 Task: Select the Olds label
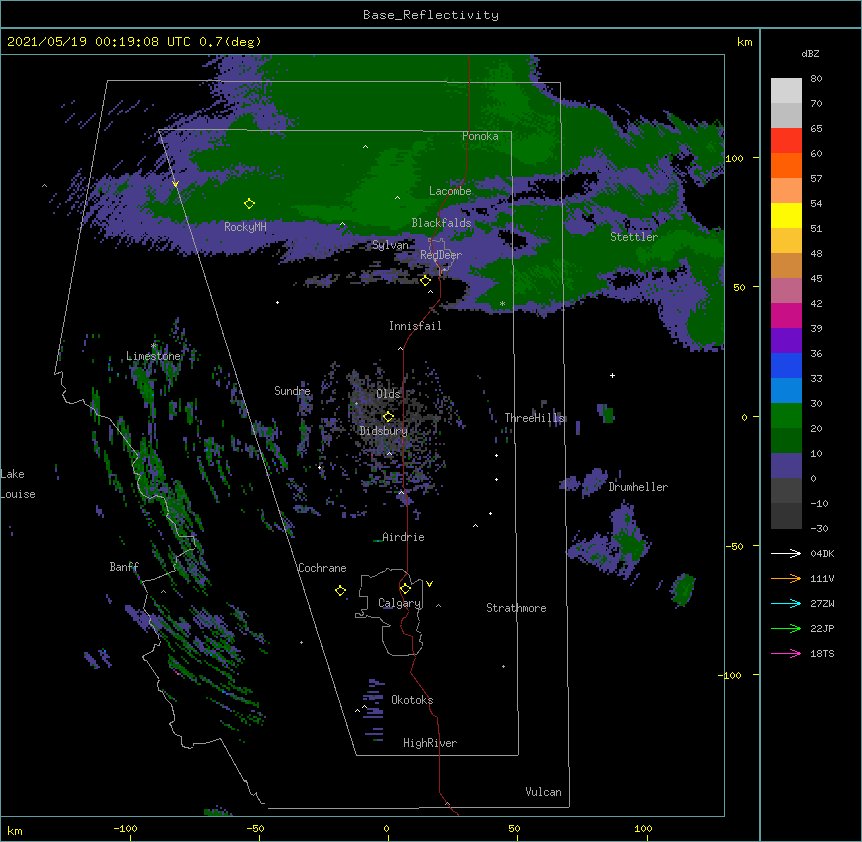[x=388, y=394]
